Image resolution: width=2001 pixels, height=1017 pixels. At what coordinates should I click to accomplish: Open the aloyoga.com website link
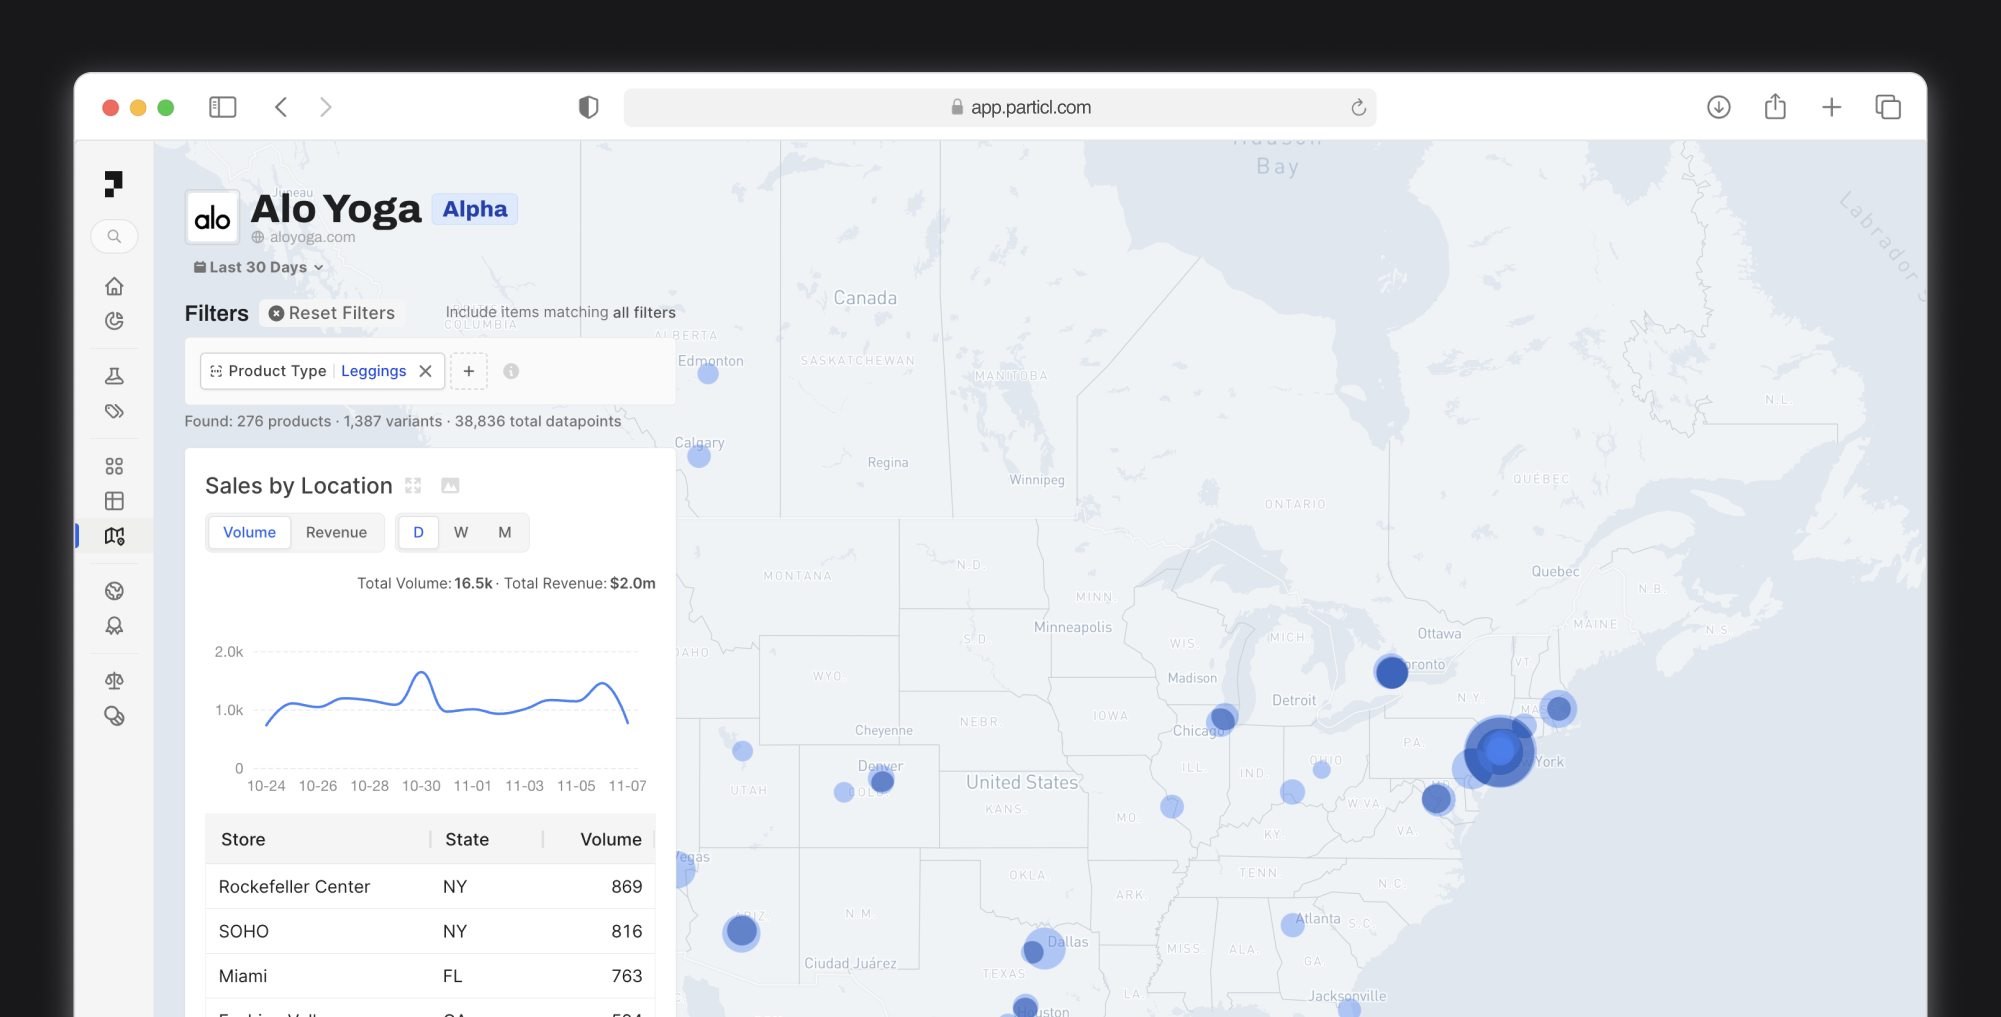pos(311,238)
